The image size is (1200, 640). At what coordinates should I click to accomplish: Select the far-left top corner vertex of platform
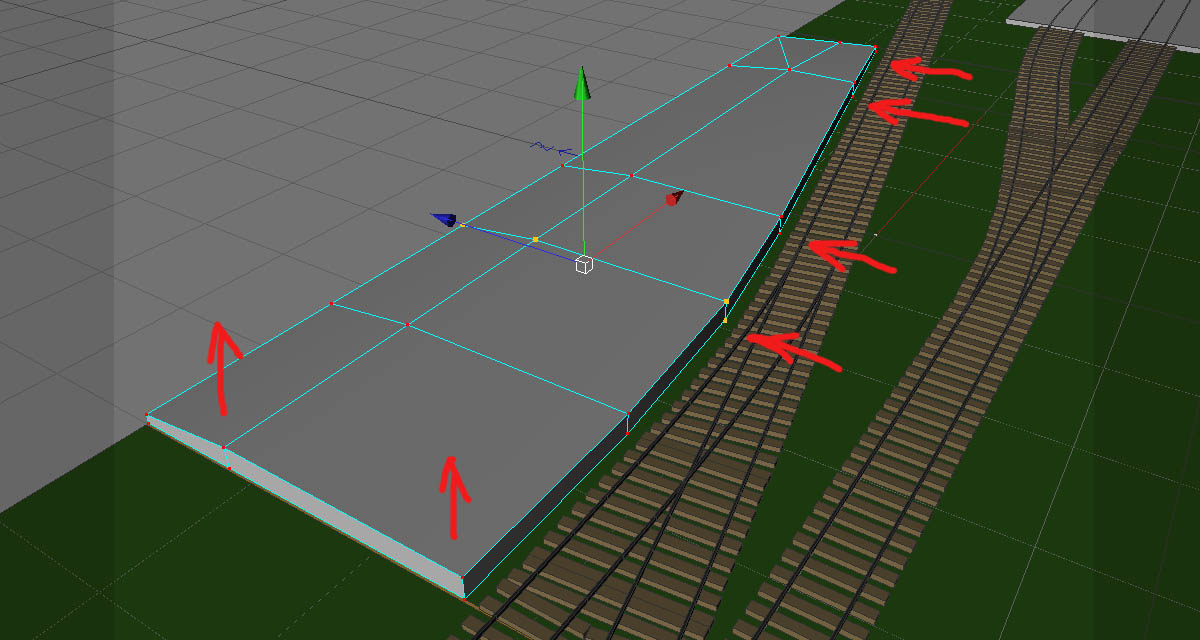click(x=148, y=414)
